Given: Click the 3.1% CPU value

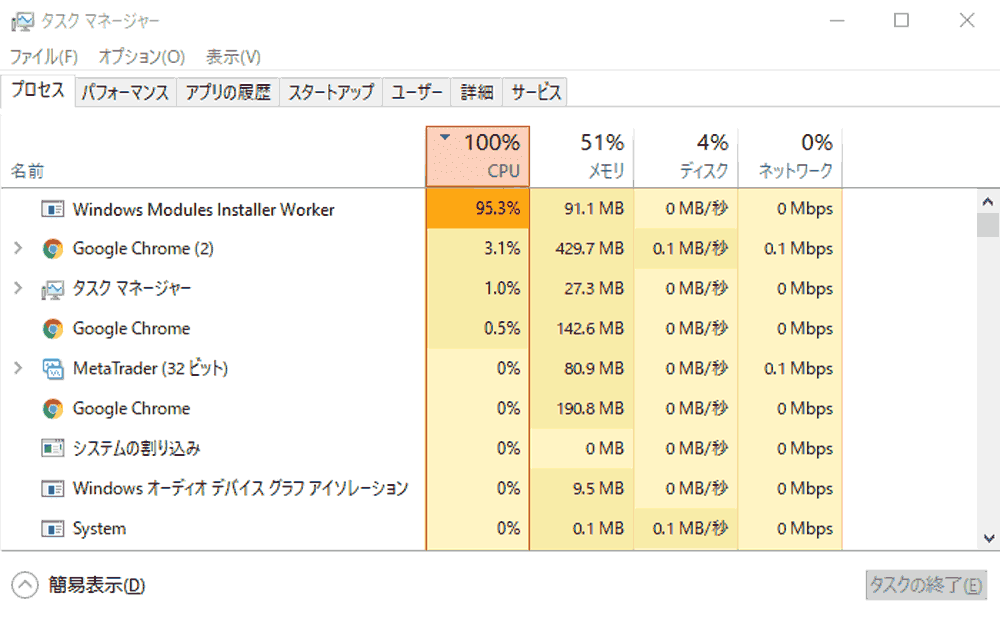Looking at the screenshot, I should 502,248.
